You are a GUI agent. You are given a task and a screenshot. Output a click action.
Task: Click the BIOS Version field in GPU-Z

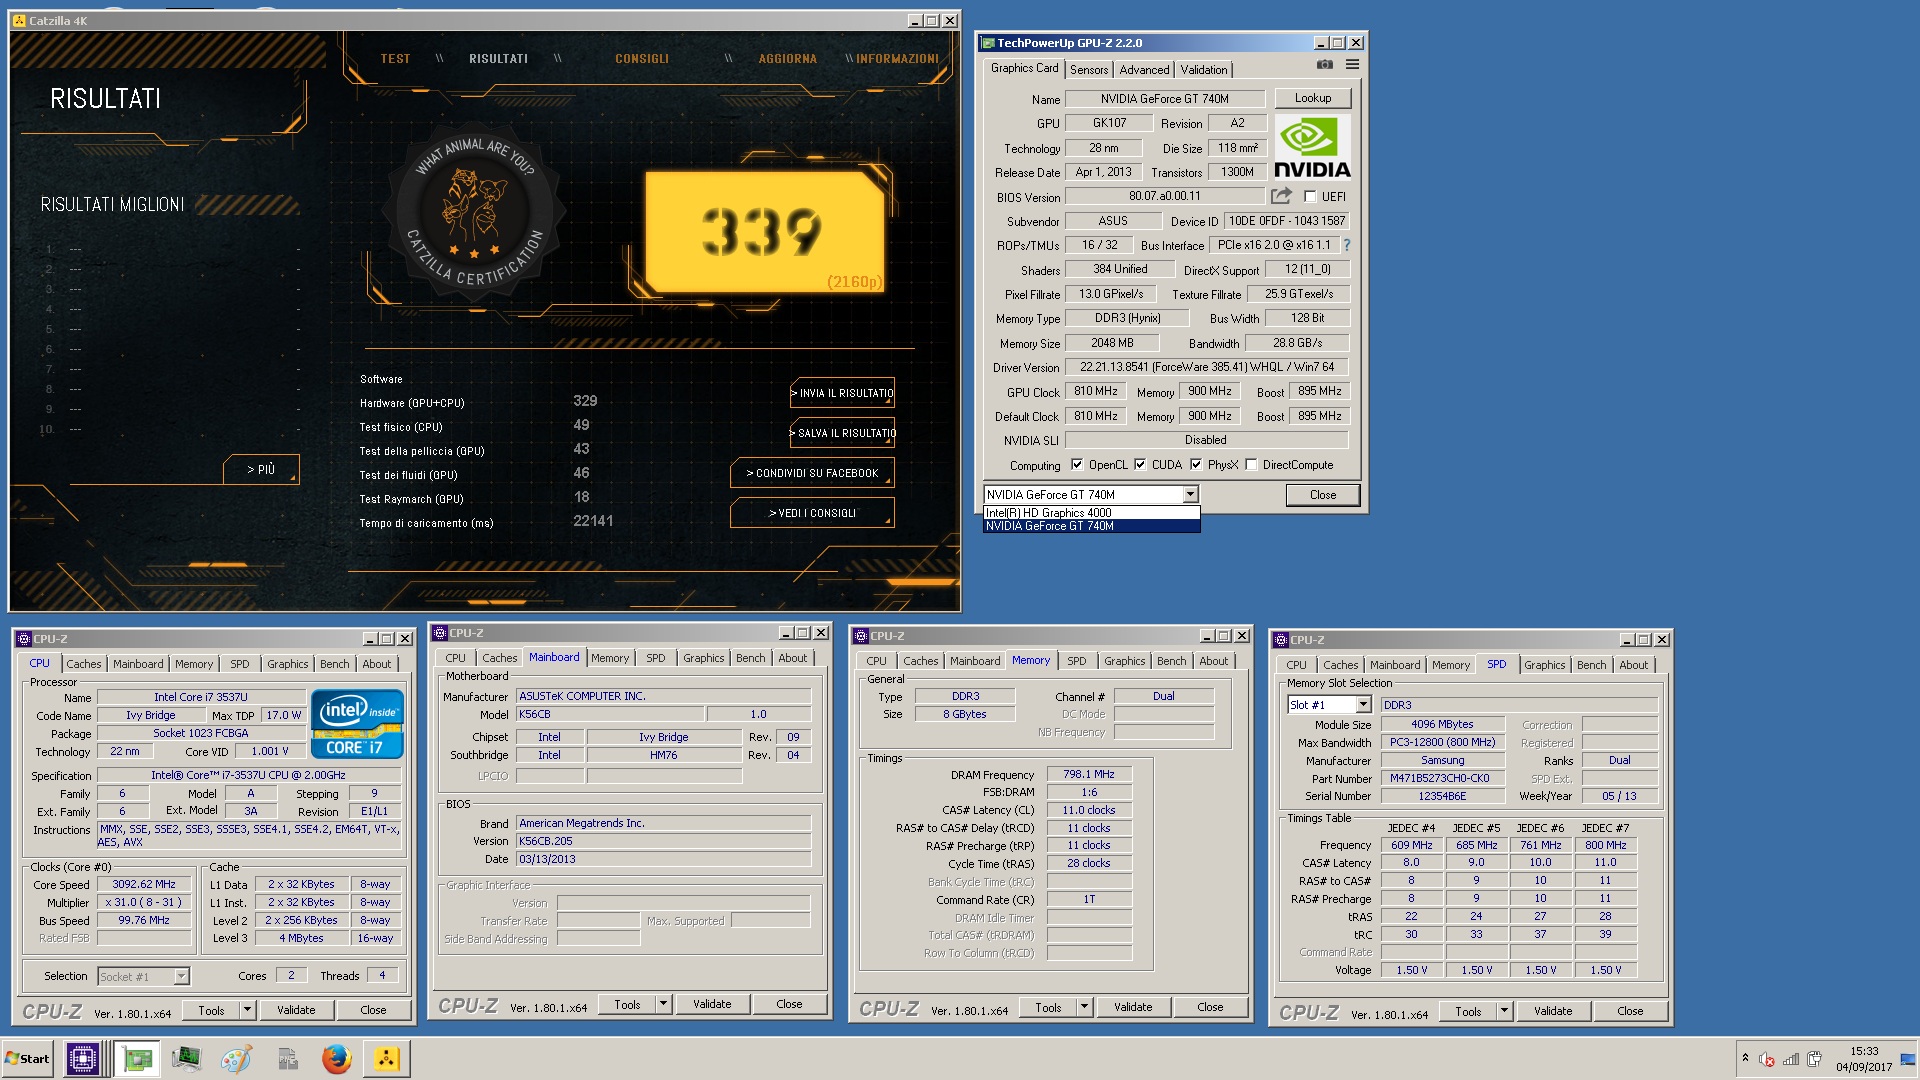click(x=1165, y=196)
